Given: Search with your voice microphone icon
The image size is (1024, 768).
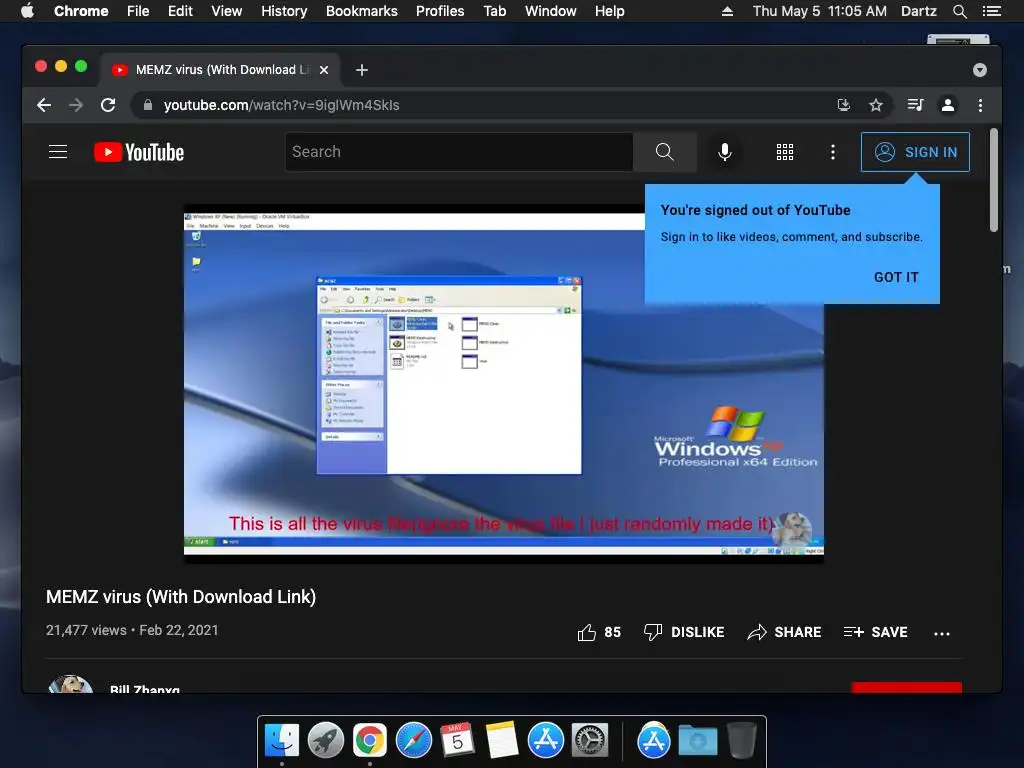Looking at the screenshot, I should pos(724,152).
